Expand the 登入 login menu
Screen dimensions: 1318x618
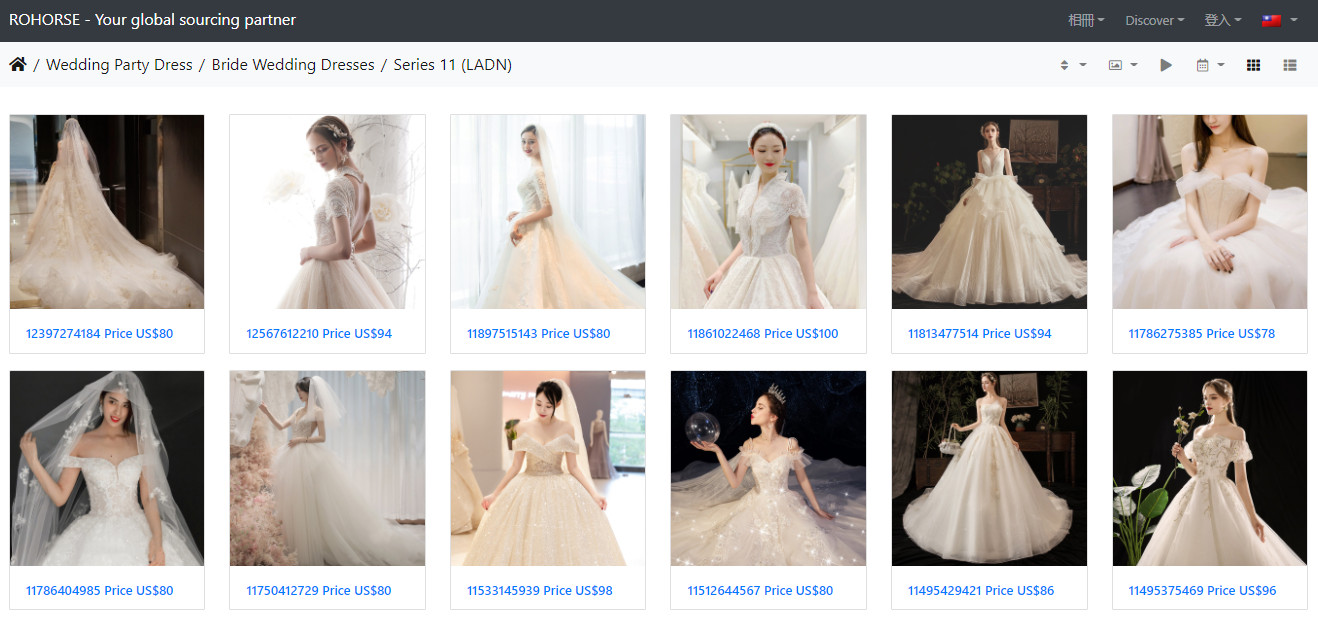[1223, 20]
